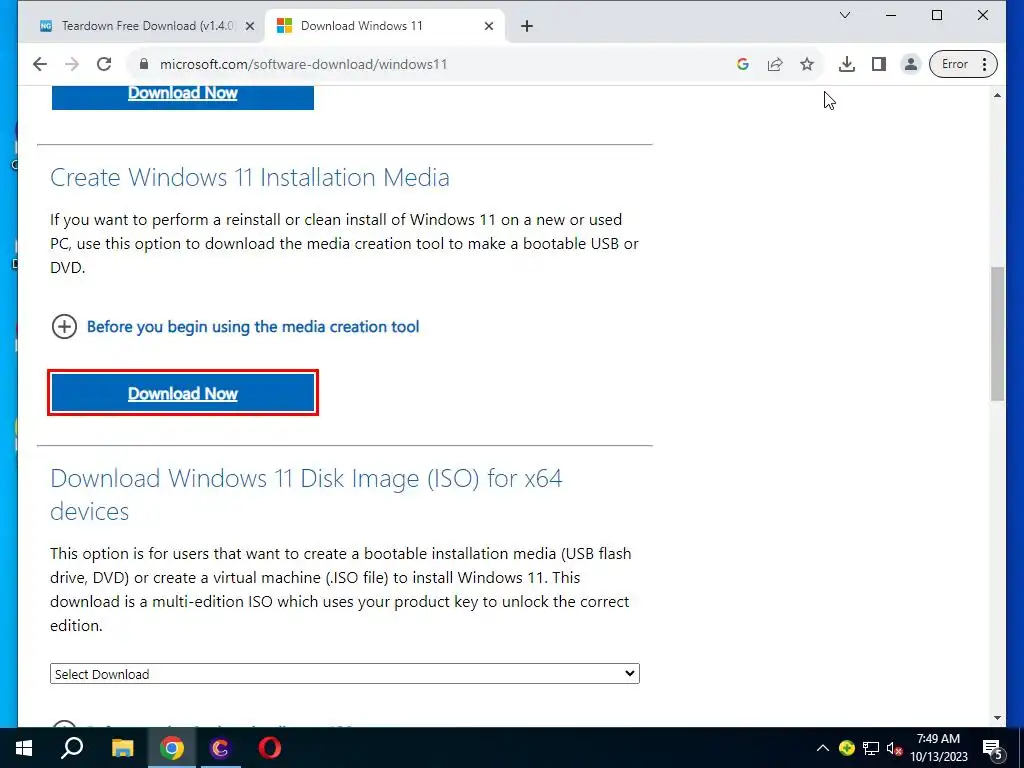Open Windows taskbar search
Image resolution: width=1024 pixels, height=768 pixels.
[x=72, y=748]
